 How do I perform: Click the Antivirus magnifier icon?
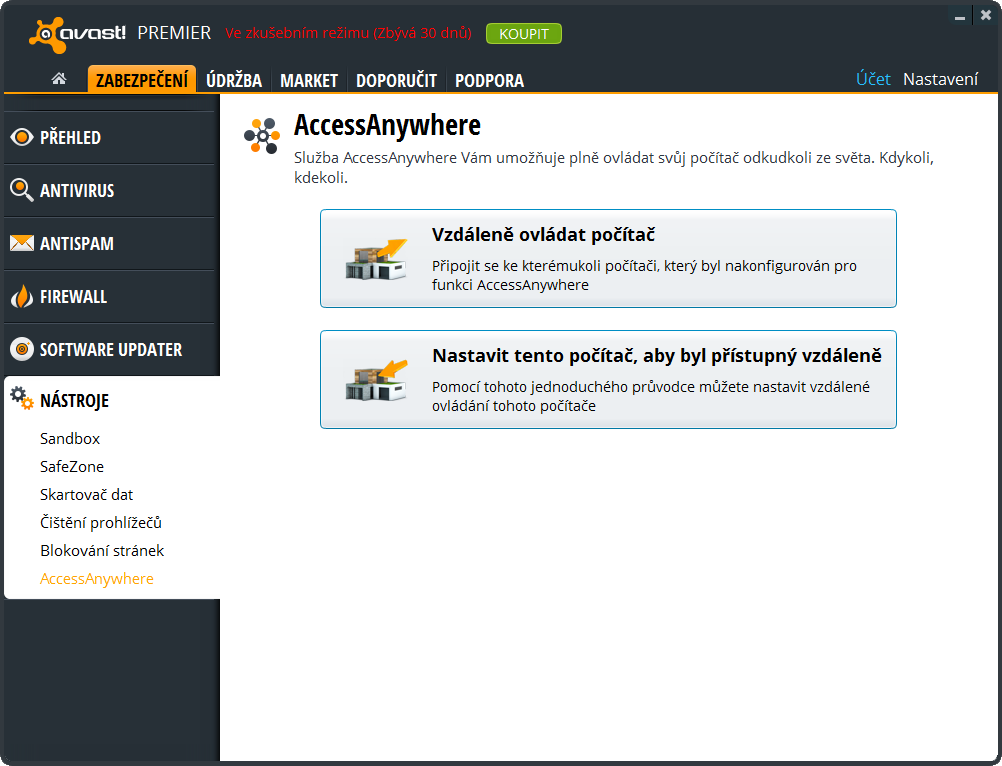(22, 190)
